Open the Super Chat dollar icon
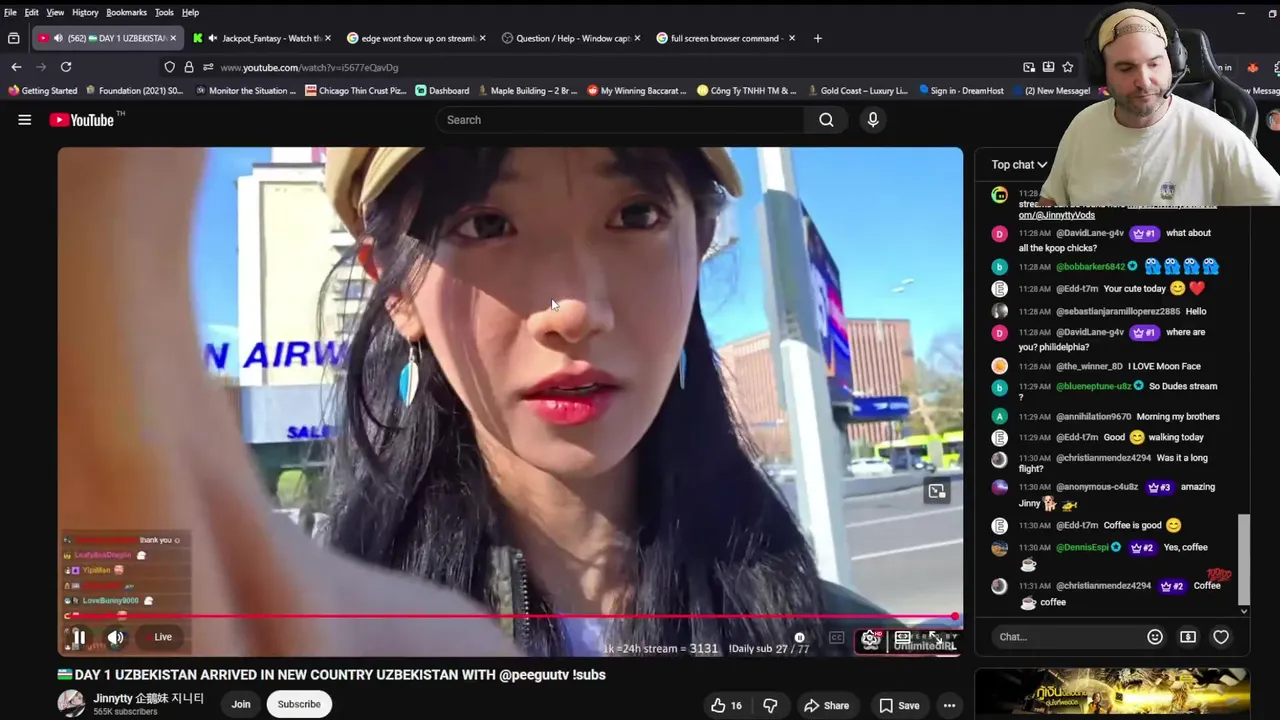 click(1188, 637)
